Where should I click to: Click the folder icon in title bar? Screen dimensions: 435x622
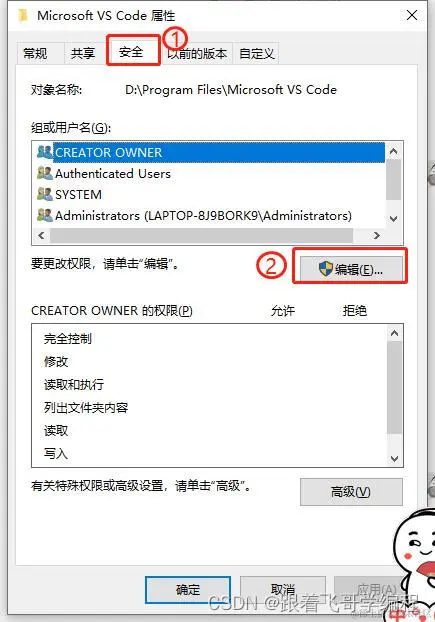[23, 16]
